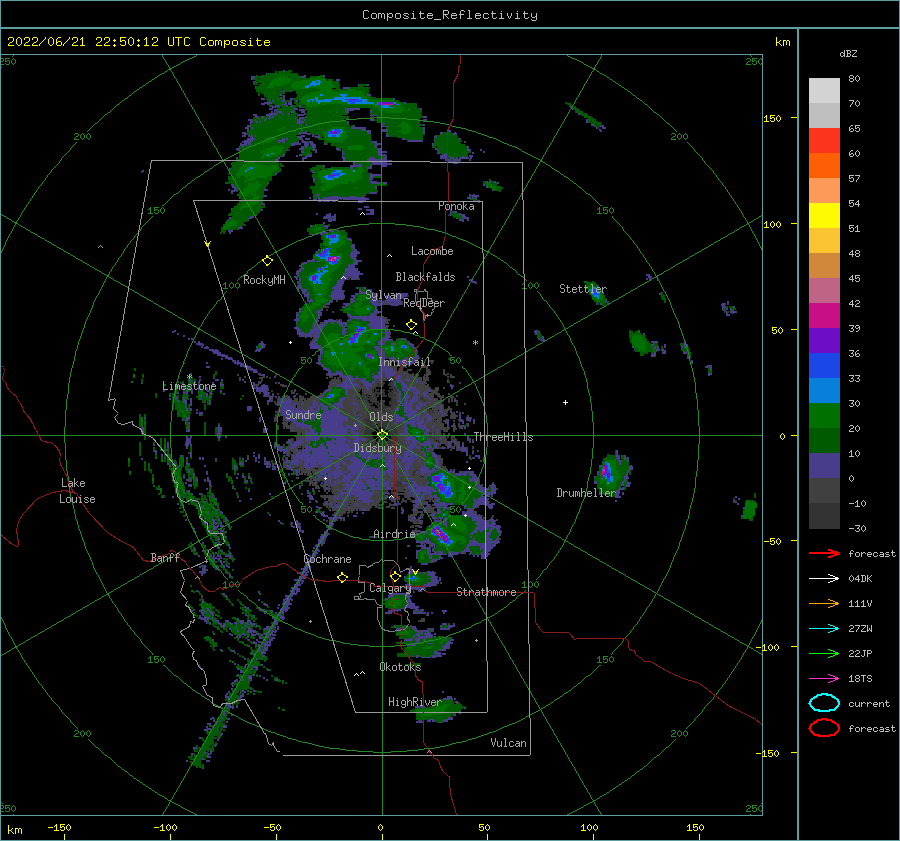Select the 0 dBZ purple color swatch
The image size is (900, 841).
824,466
